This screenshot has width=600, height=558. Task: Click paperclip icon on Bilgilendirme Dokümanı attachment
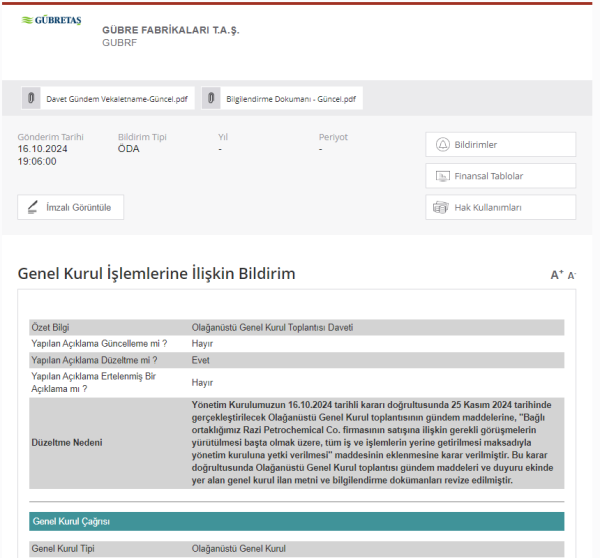pyautogui.click(x=212, y=99)
